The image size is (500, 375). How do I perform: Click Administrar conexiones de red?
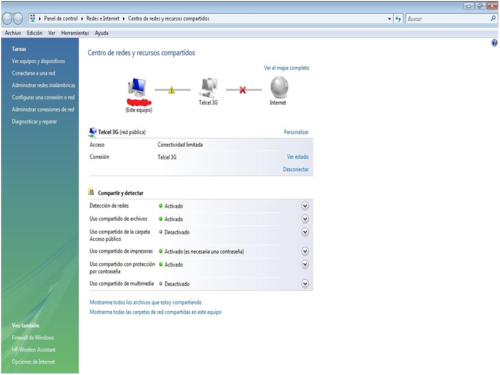pos(43,109)
